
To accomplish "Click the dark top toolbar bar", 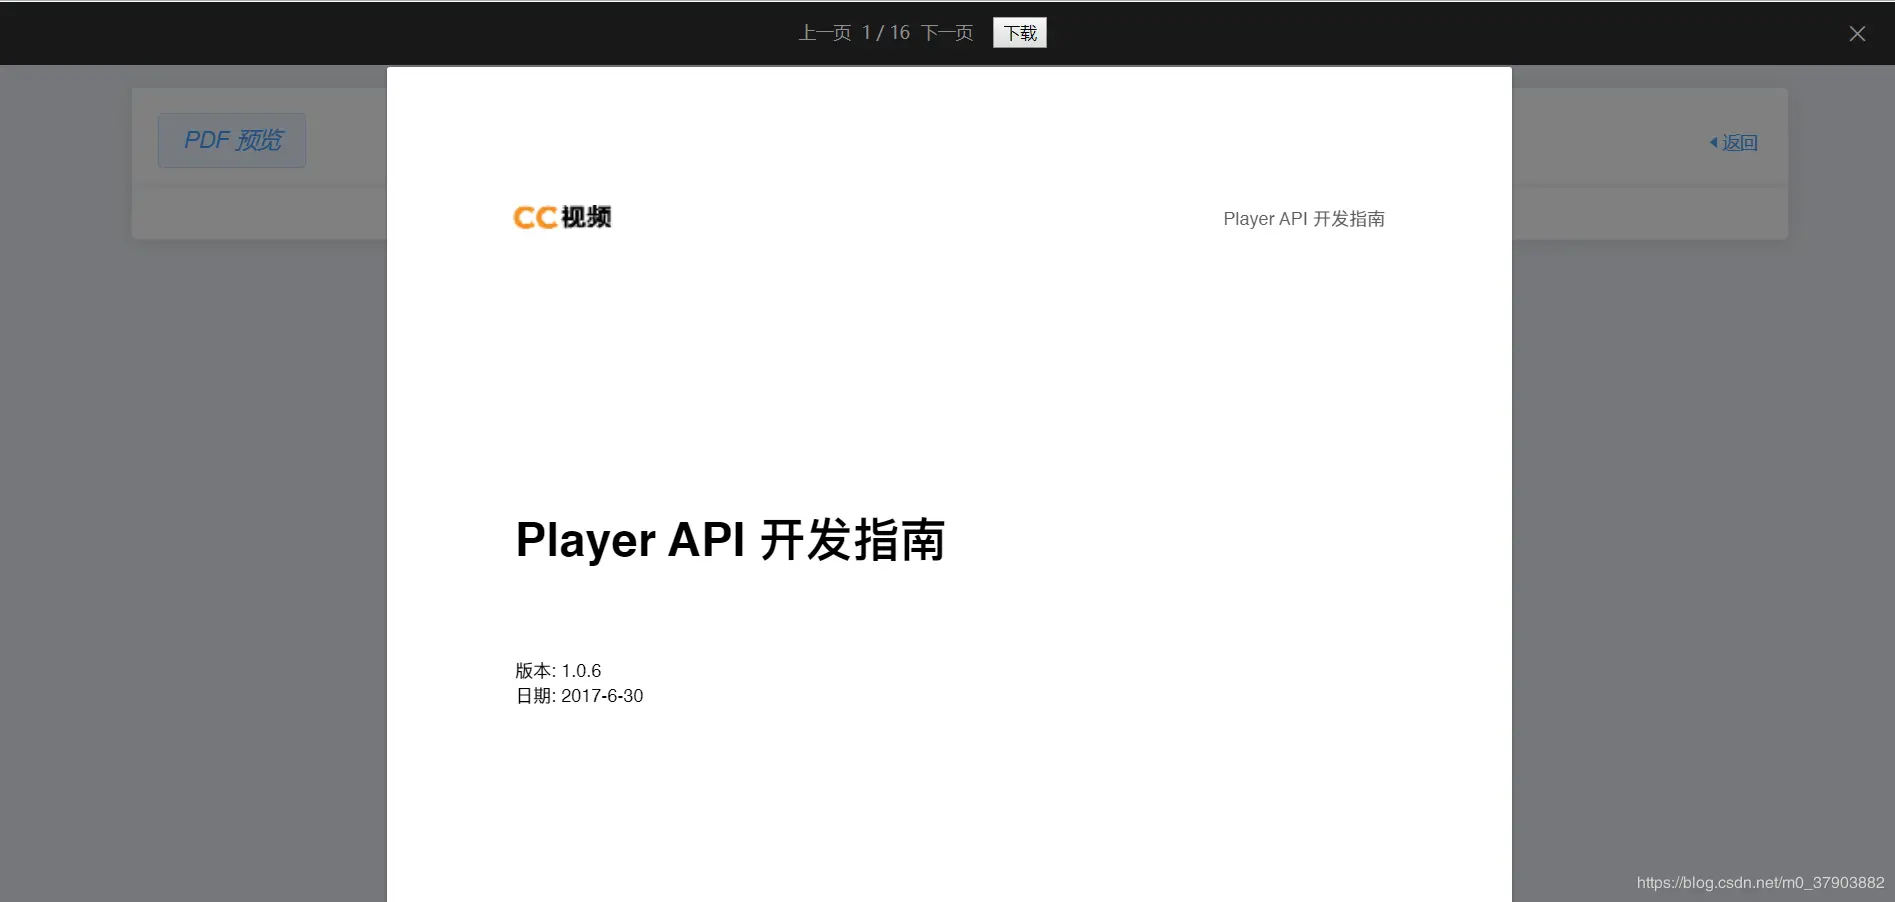I will [400, 32].
